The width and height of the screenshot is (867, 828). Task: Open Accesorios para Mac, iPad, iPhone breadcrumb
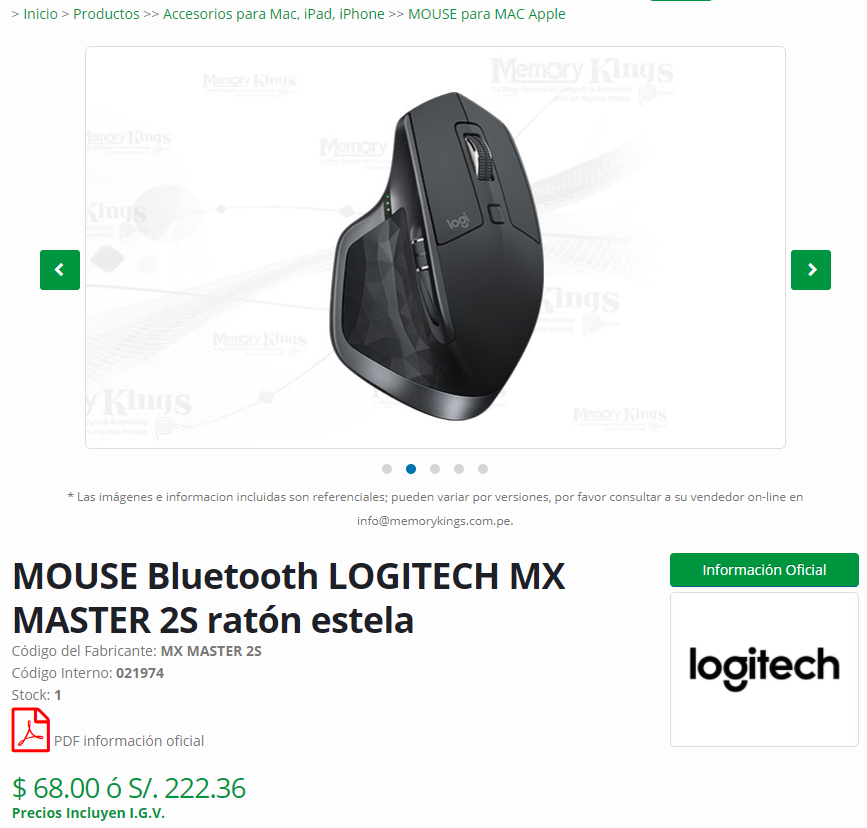(274, 14)
